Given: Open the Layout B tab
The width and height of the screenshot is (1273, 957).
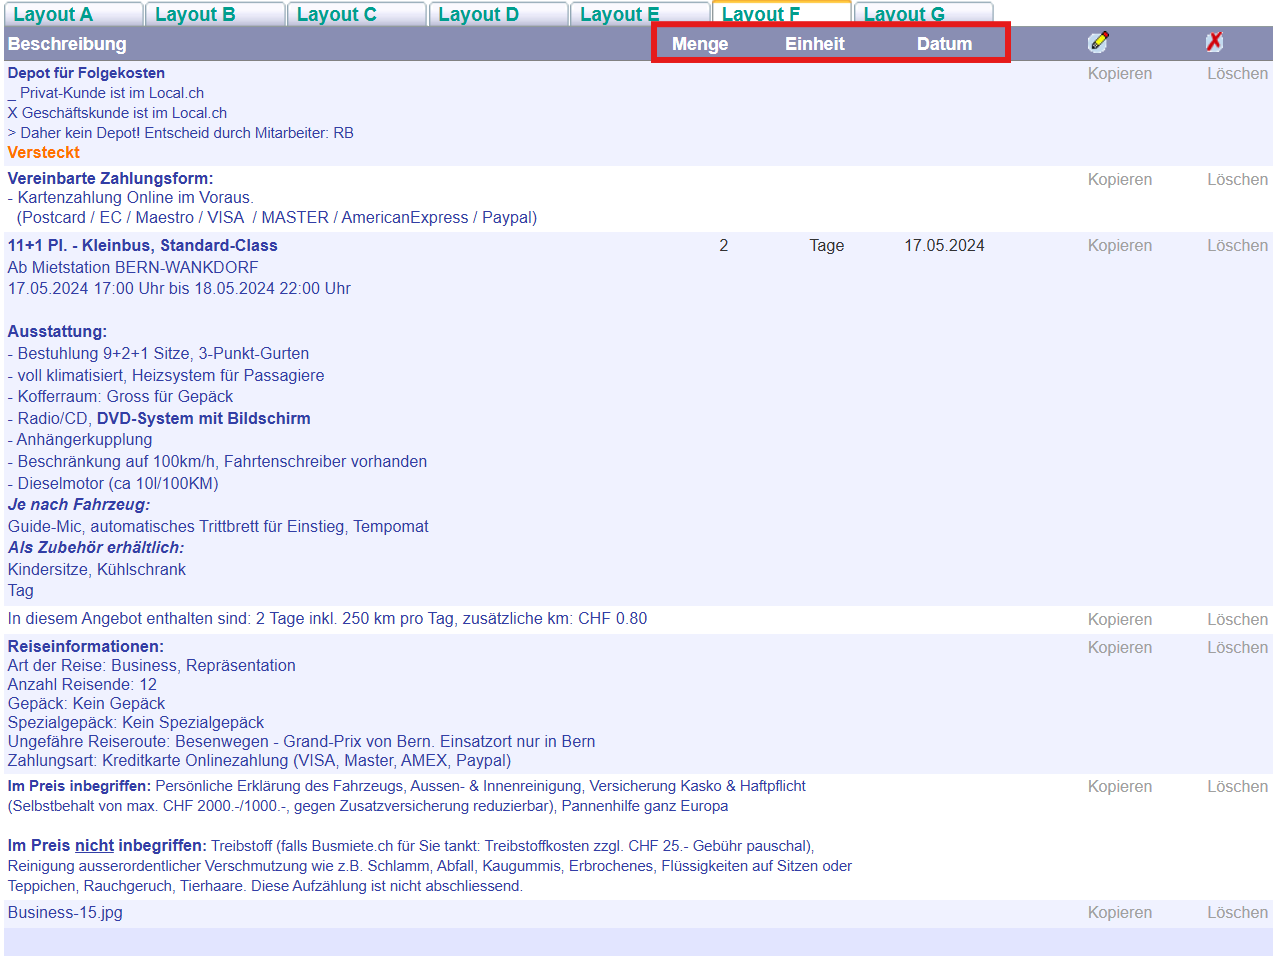Looking at the screenshot, I should click(x=215, y=14).
